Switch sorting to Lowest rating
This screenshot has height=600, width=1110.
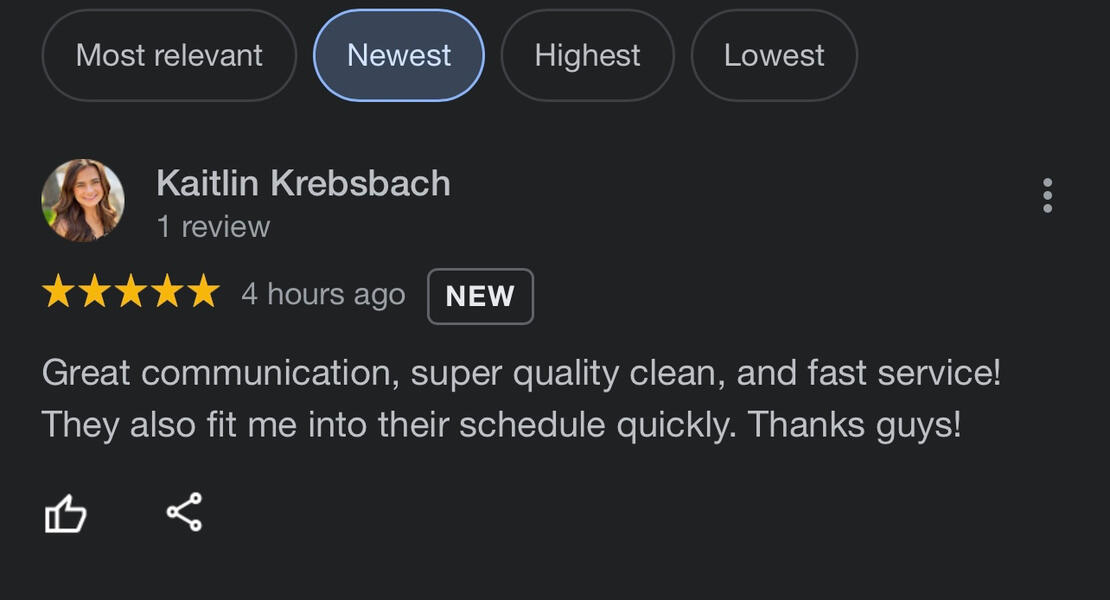coord(774,55)
